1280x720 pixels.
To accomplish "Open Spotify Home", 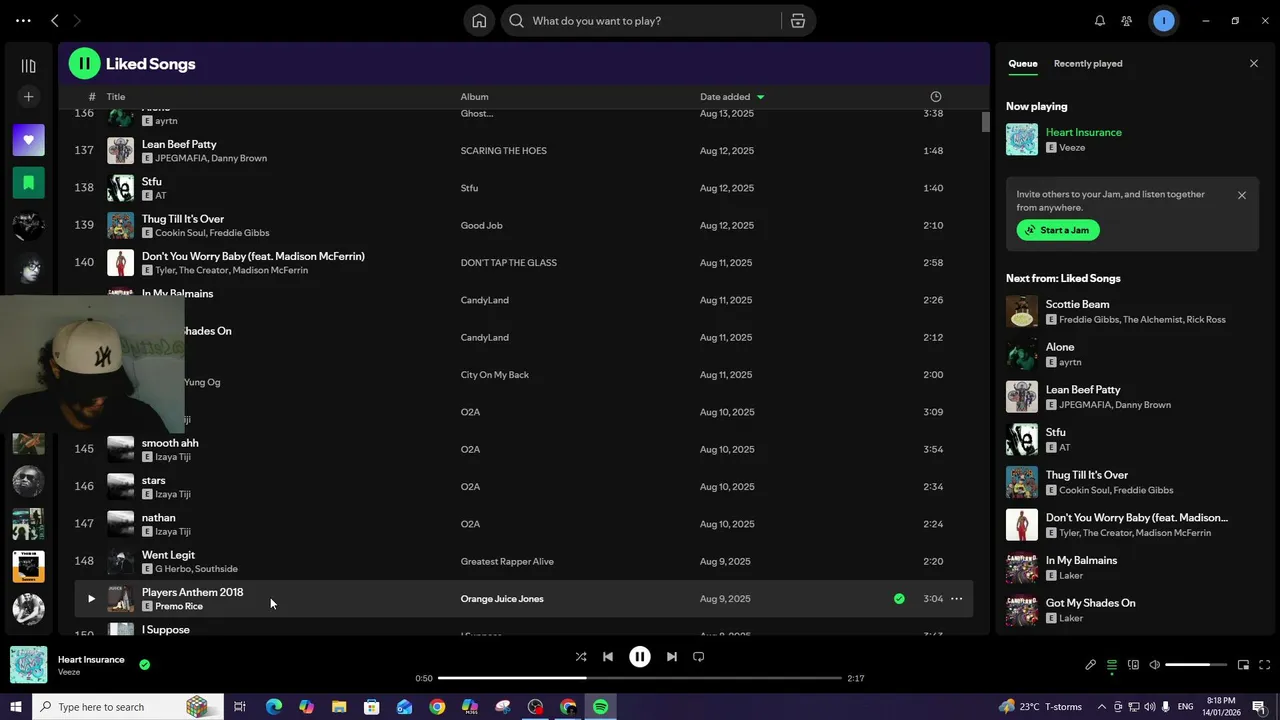I will pyautogui.click(x=479, y=20).
